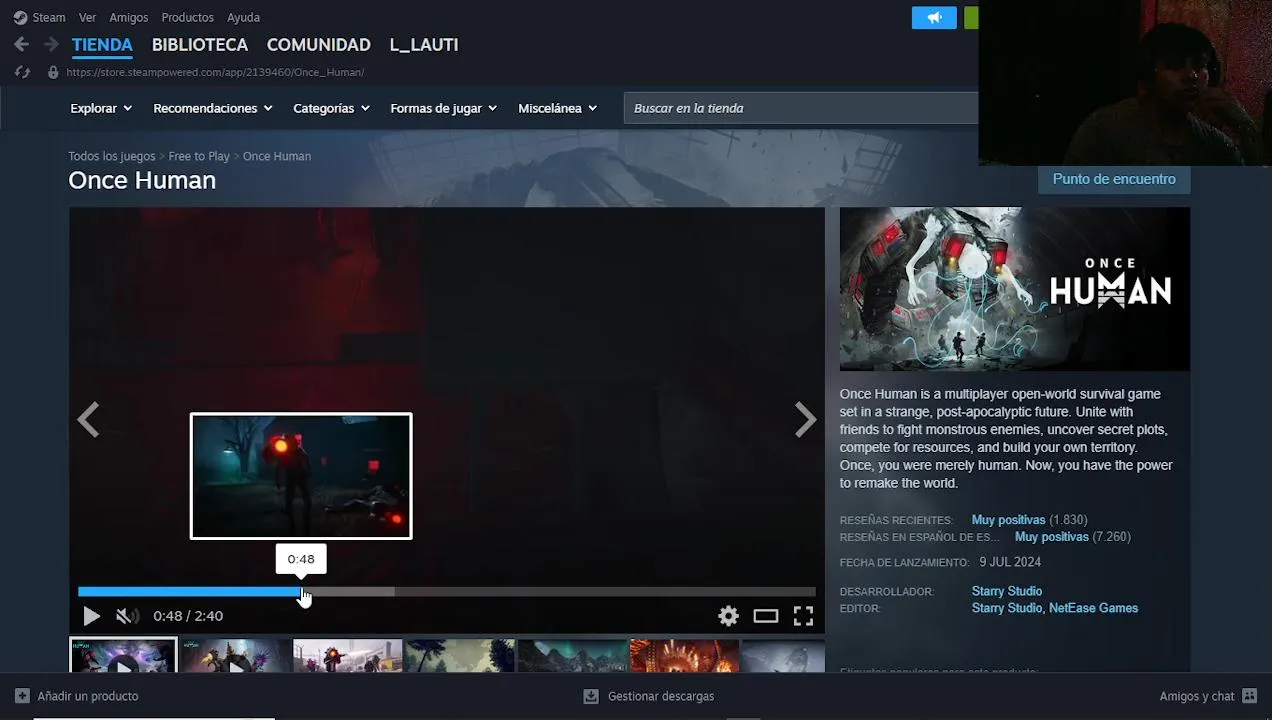Open the L_LAUTI profile tab
Viewport: 1272px width, 720px height.
pyautogui.click(x=424, y=45)
